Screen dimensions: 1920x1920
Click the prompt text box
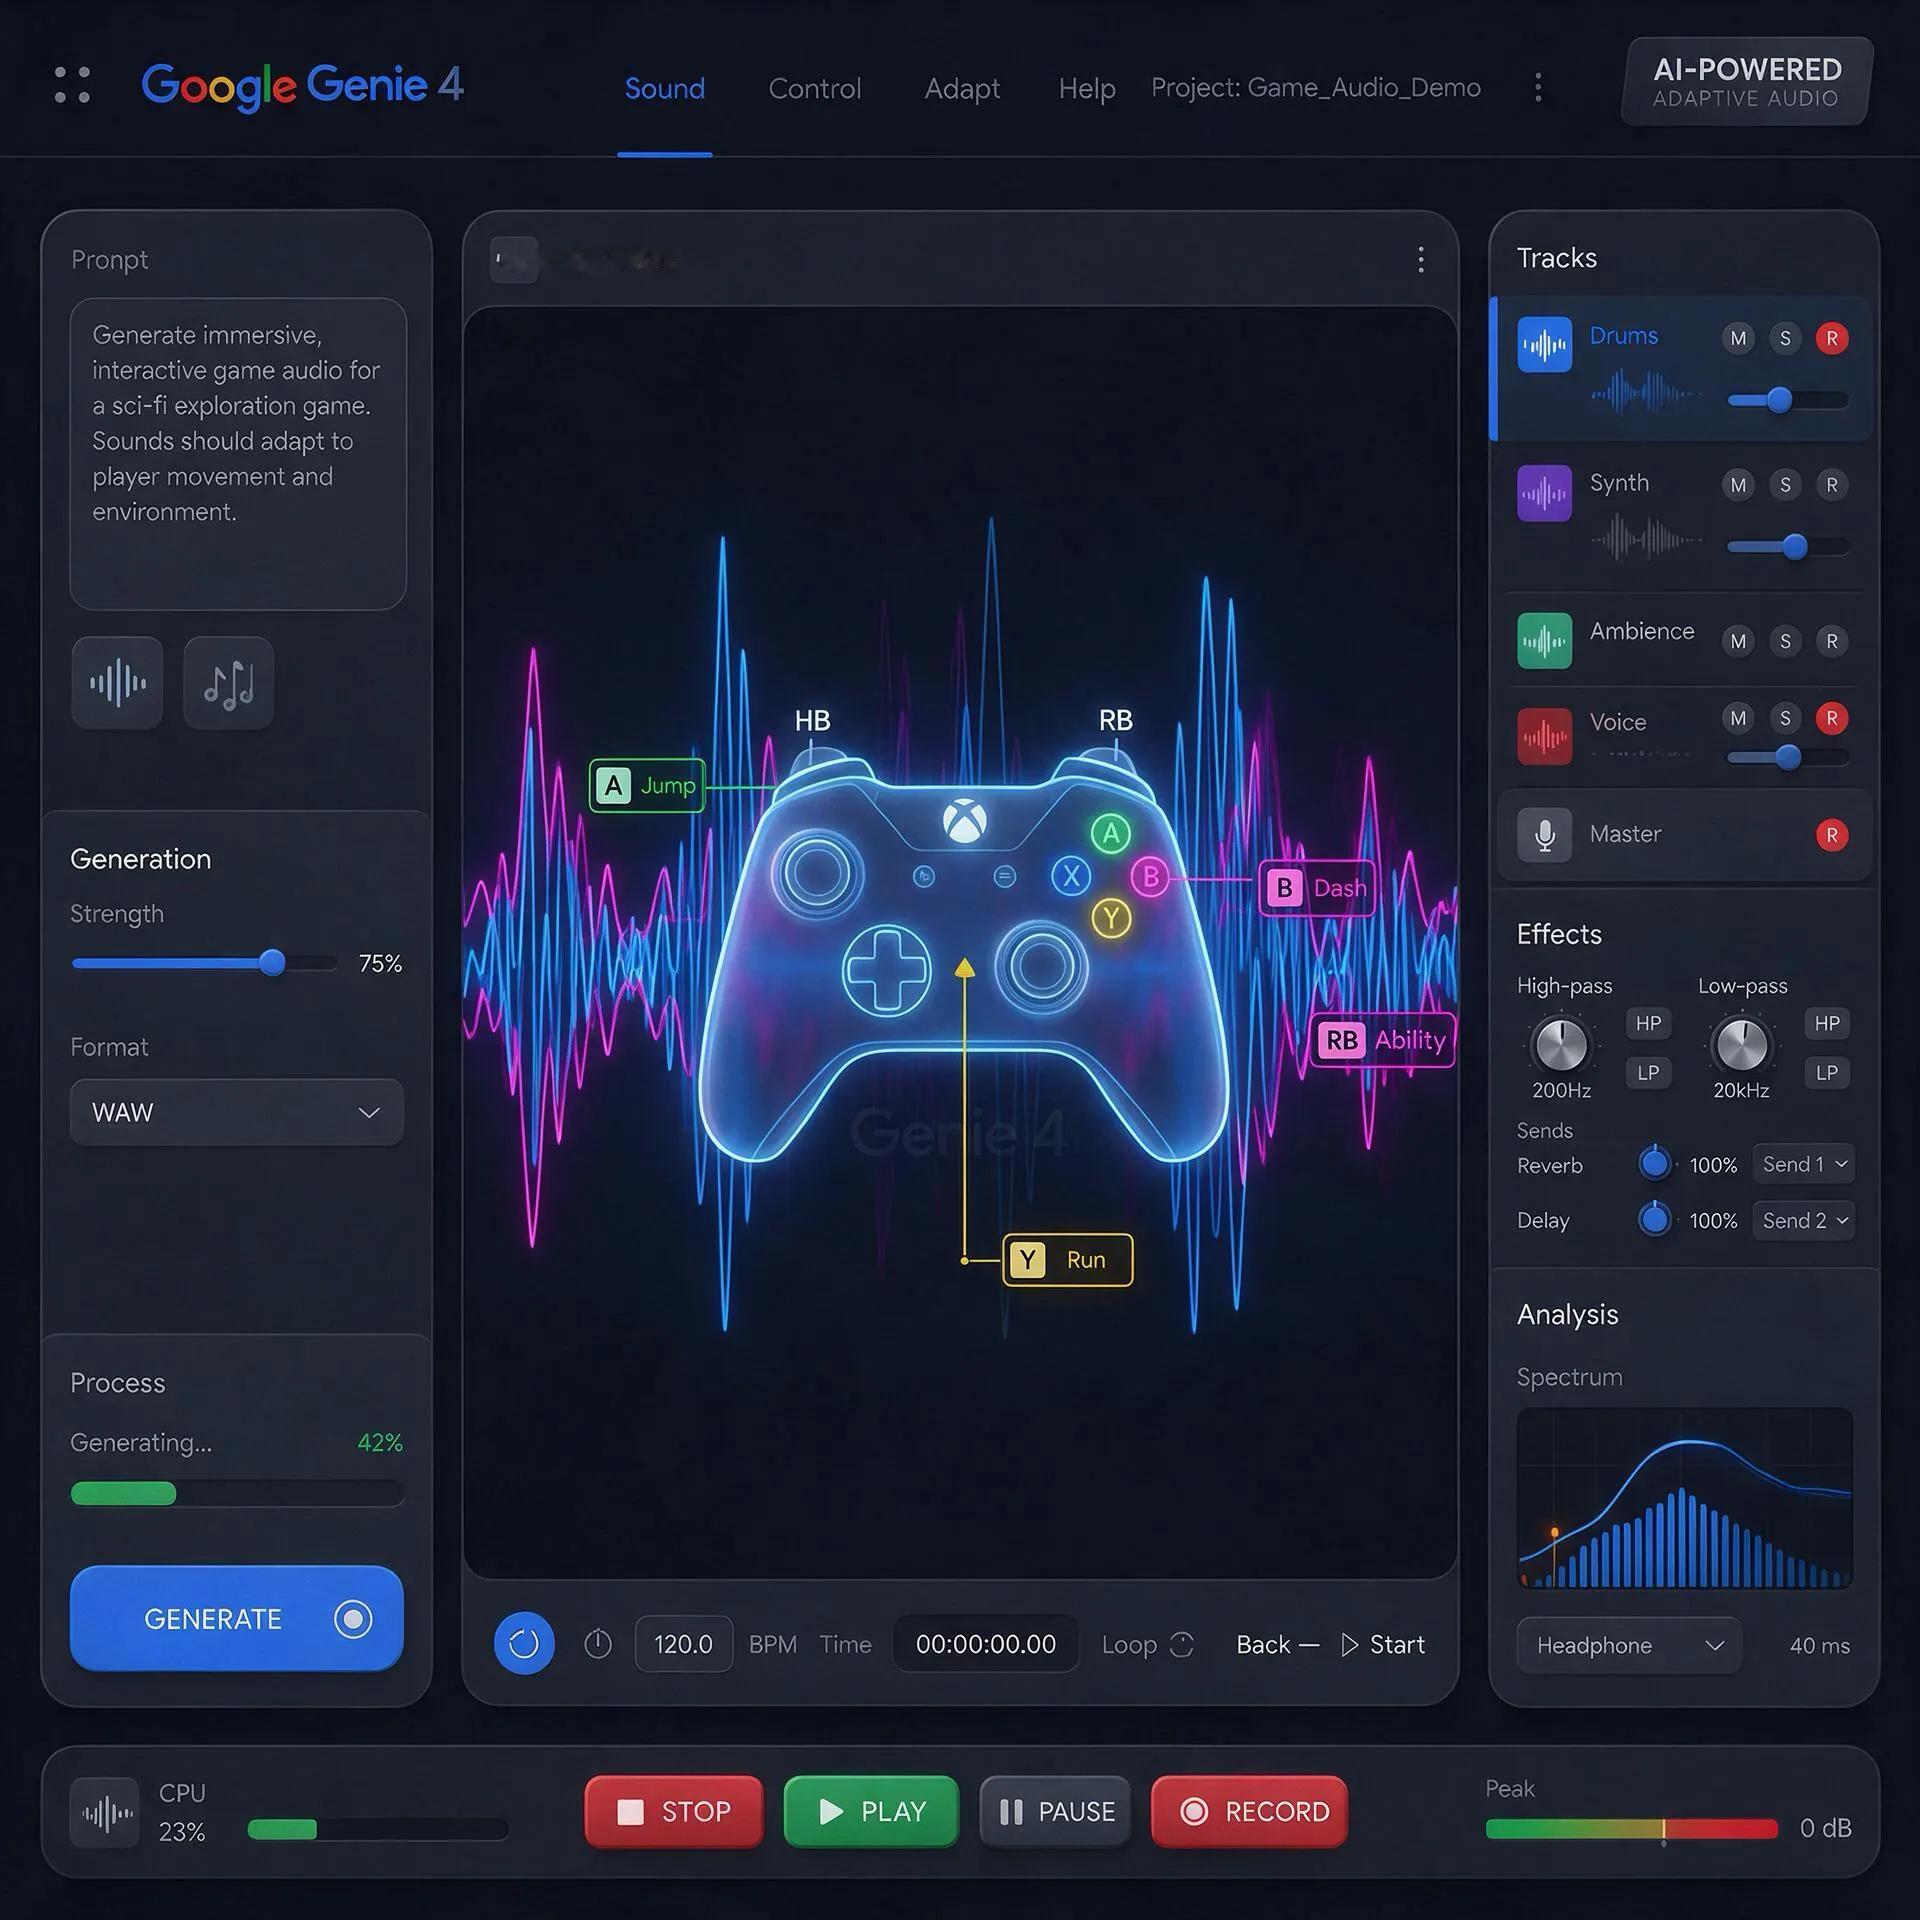(238, 454)
